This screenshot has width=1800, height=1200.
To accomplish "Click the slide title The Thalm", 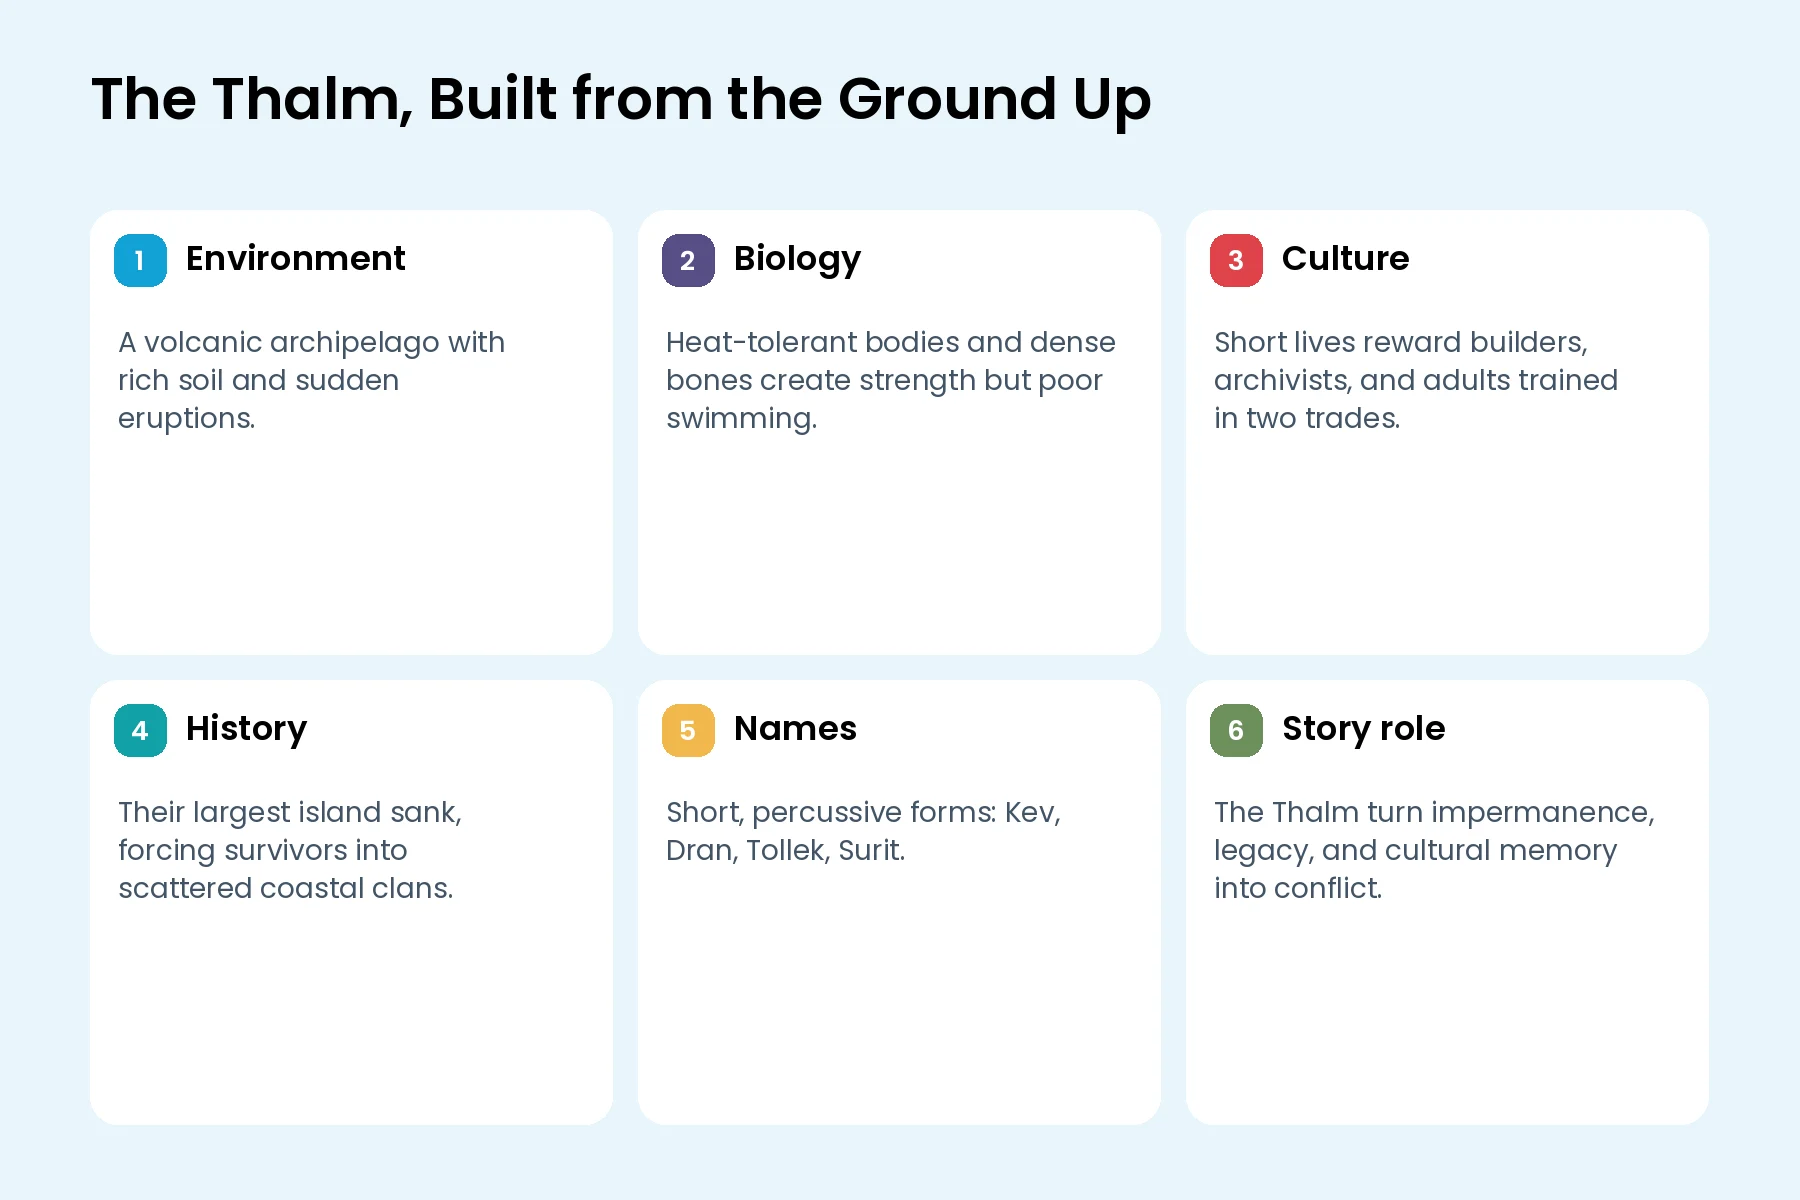I will click(x=621, y=100).
